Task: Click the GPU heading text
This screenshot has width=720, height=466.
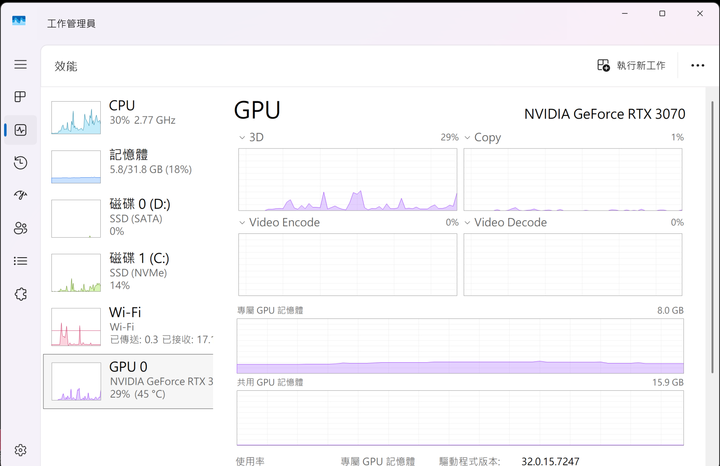Action: (257, 110)
